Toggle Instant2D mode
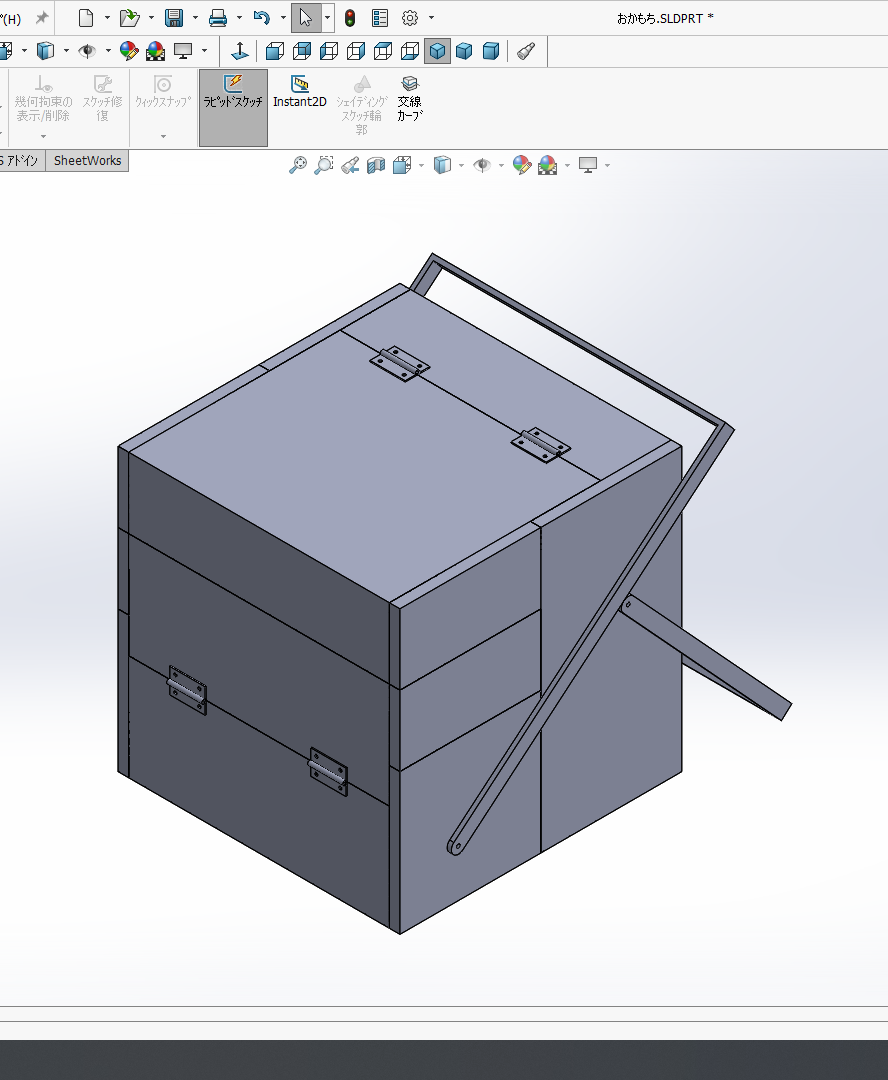This screenshot has height=1080, width=888. (x=300, y=92)
